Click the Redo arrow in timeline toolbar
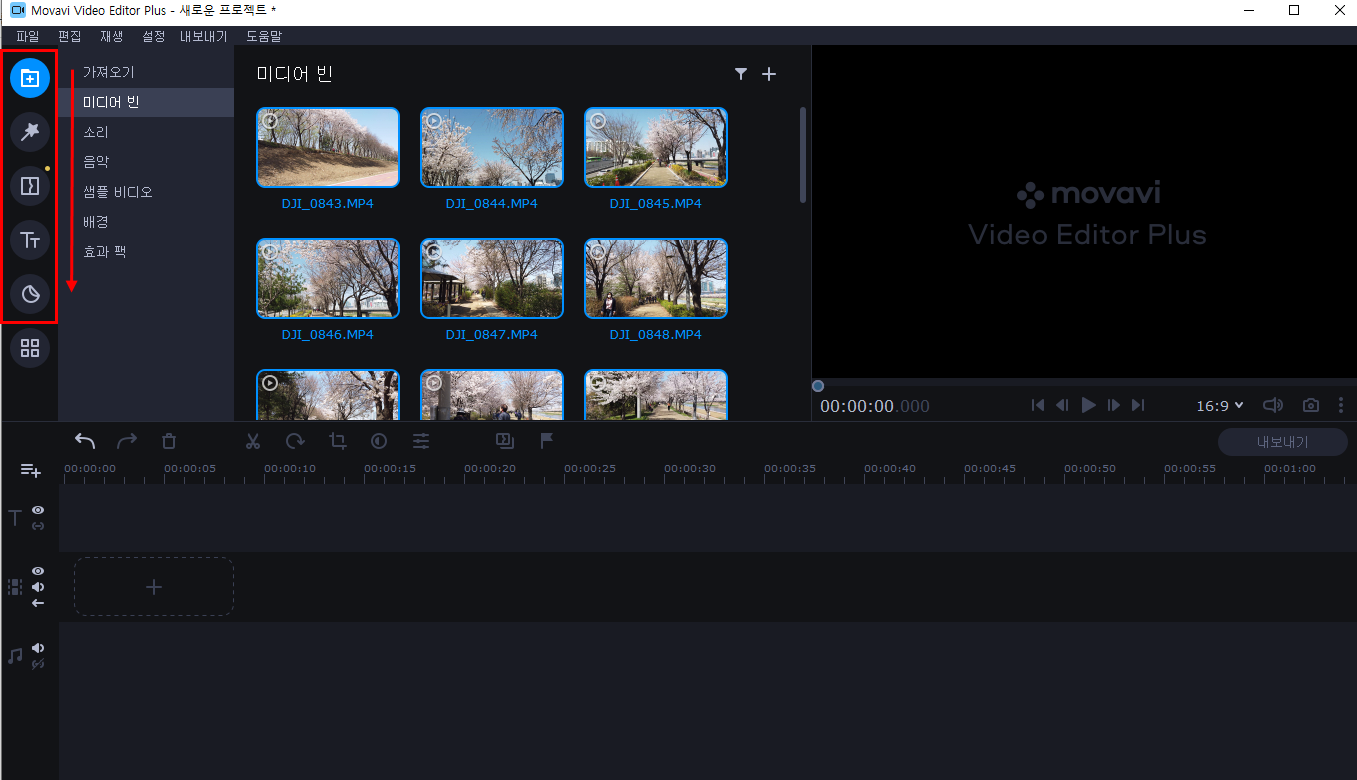The width and height of the screenshot is (1357, 780). pyautogui.click(x=127, y=441)
